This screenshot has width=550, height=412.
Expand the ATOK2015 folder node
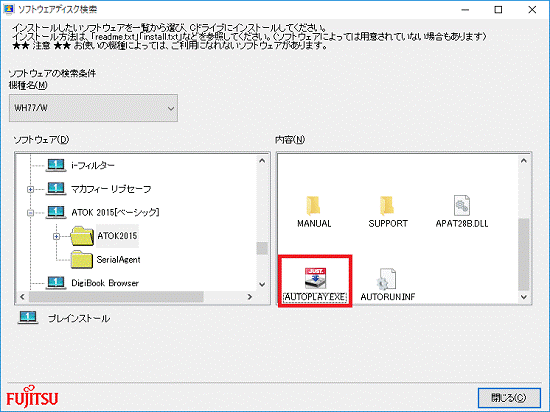pyautogui.click(x=56, y=237)
